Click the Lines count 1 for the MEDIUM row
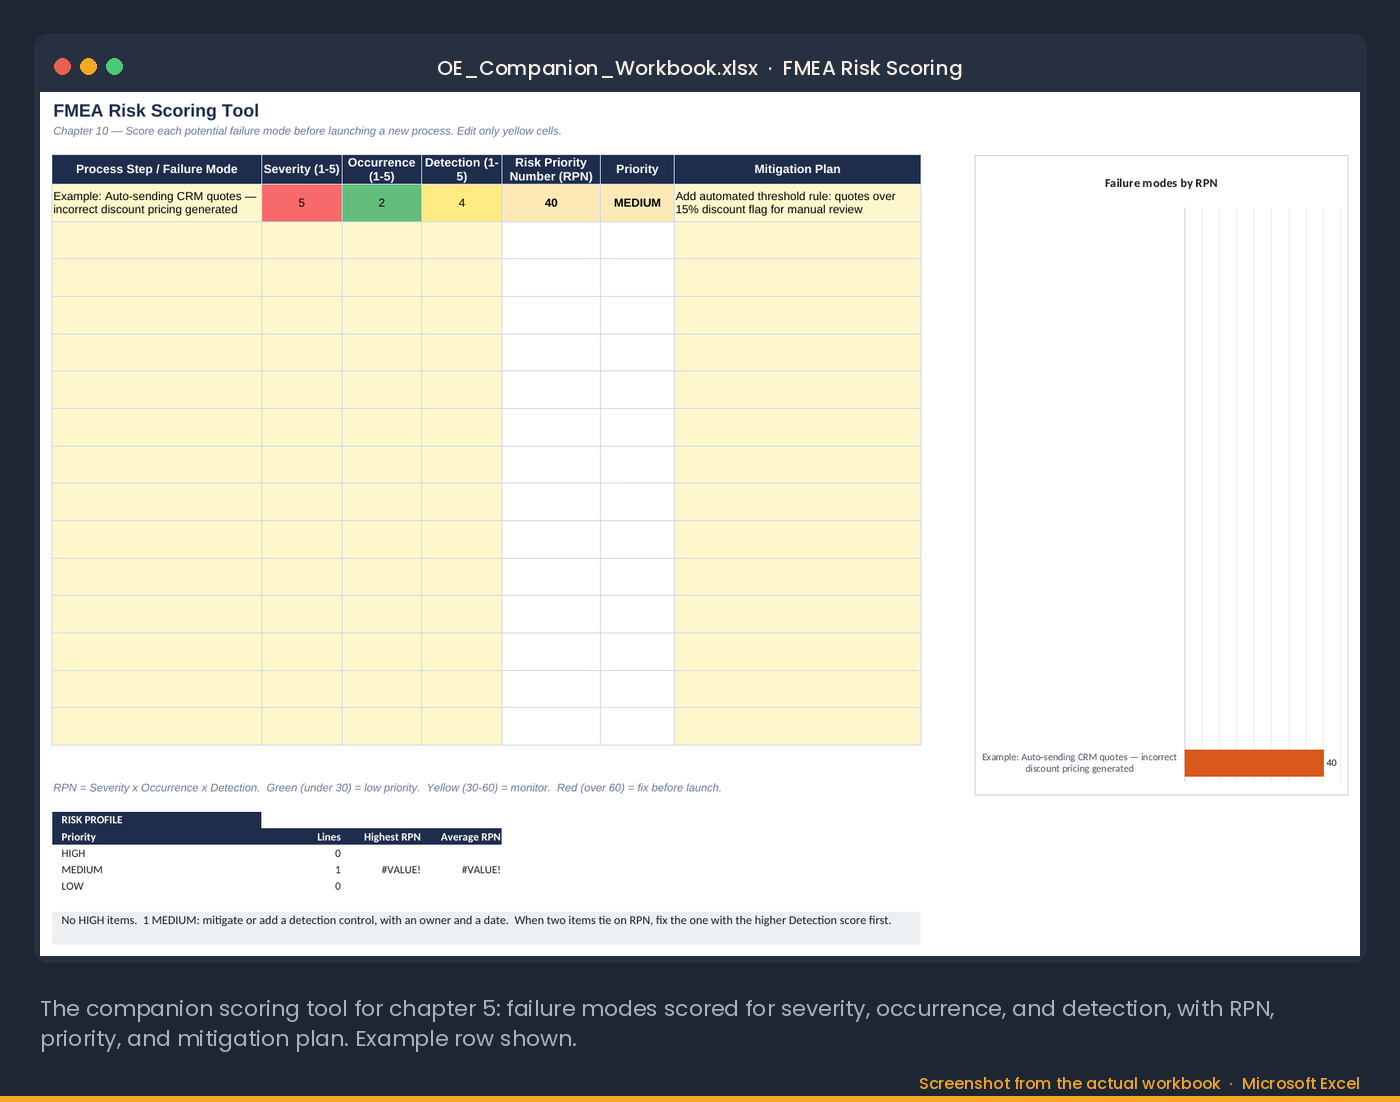The image size is (1400, 1102). (338, 870)
